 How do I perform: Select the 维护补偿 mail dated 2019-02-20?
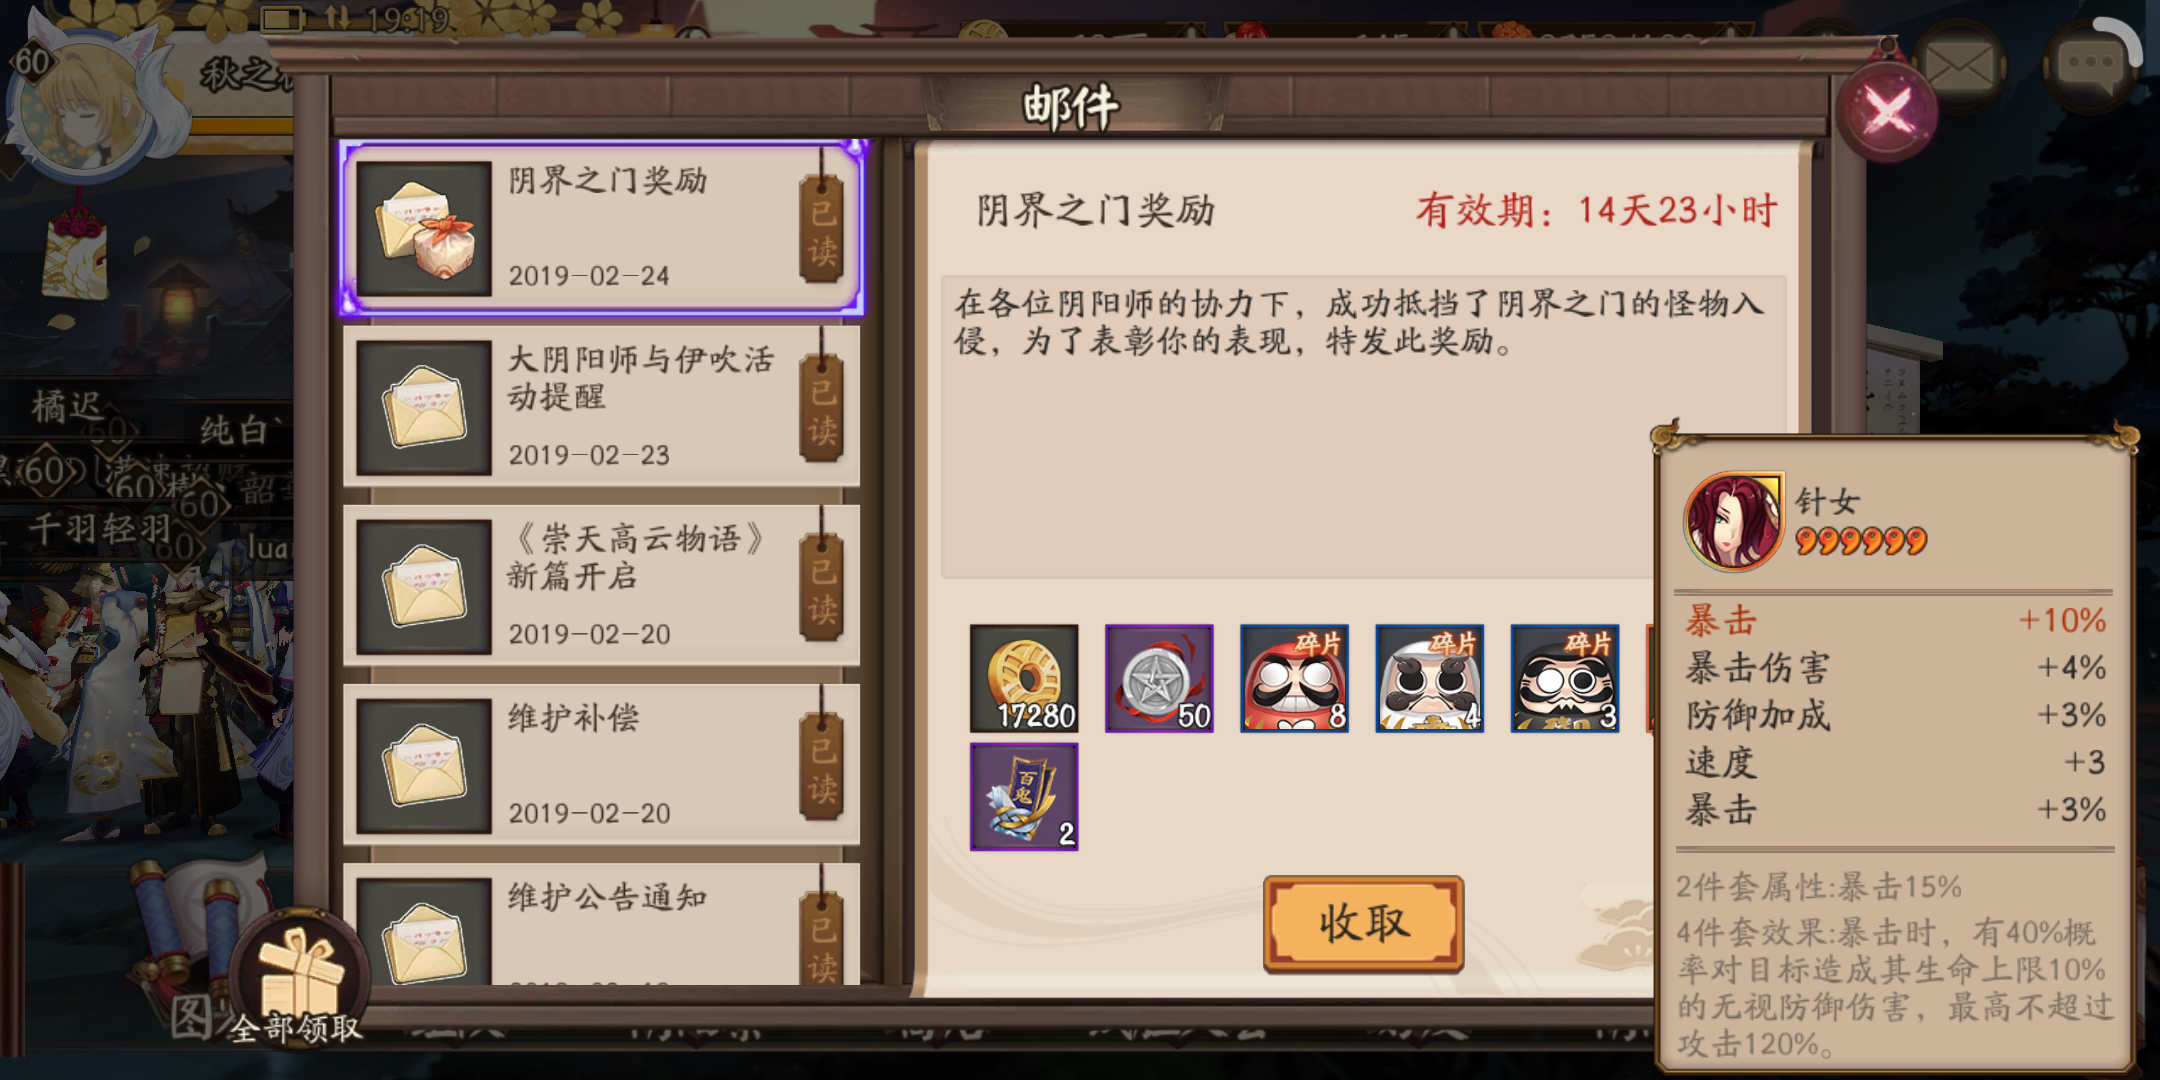[602, 764]
